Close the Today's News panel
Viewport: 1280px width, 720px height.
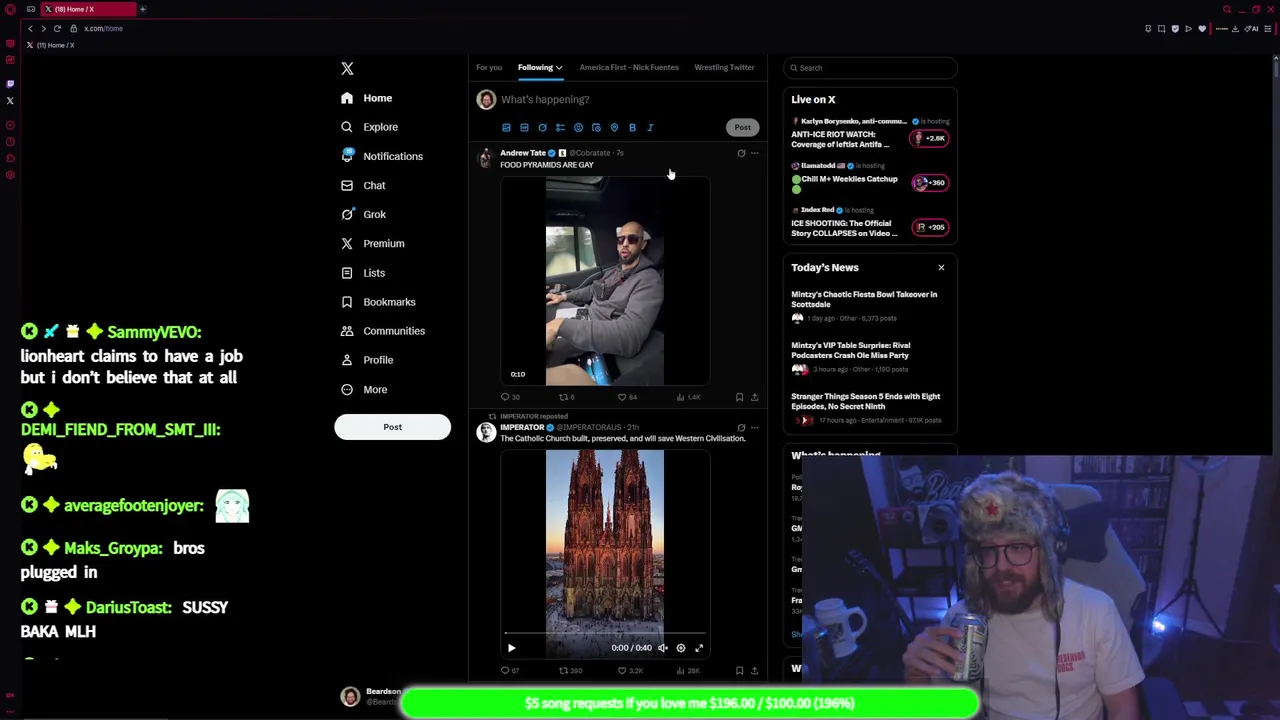tap(941, 267)
